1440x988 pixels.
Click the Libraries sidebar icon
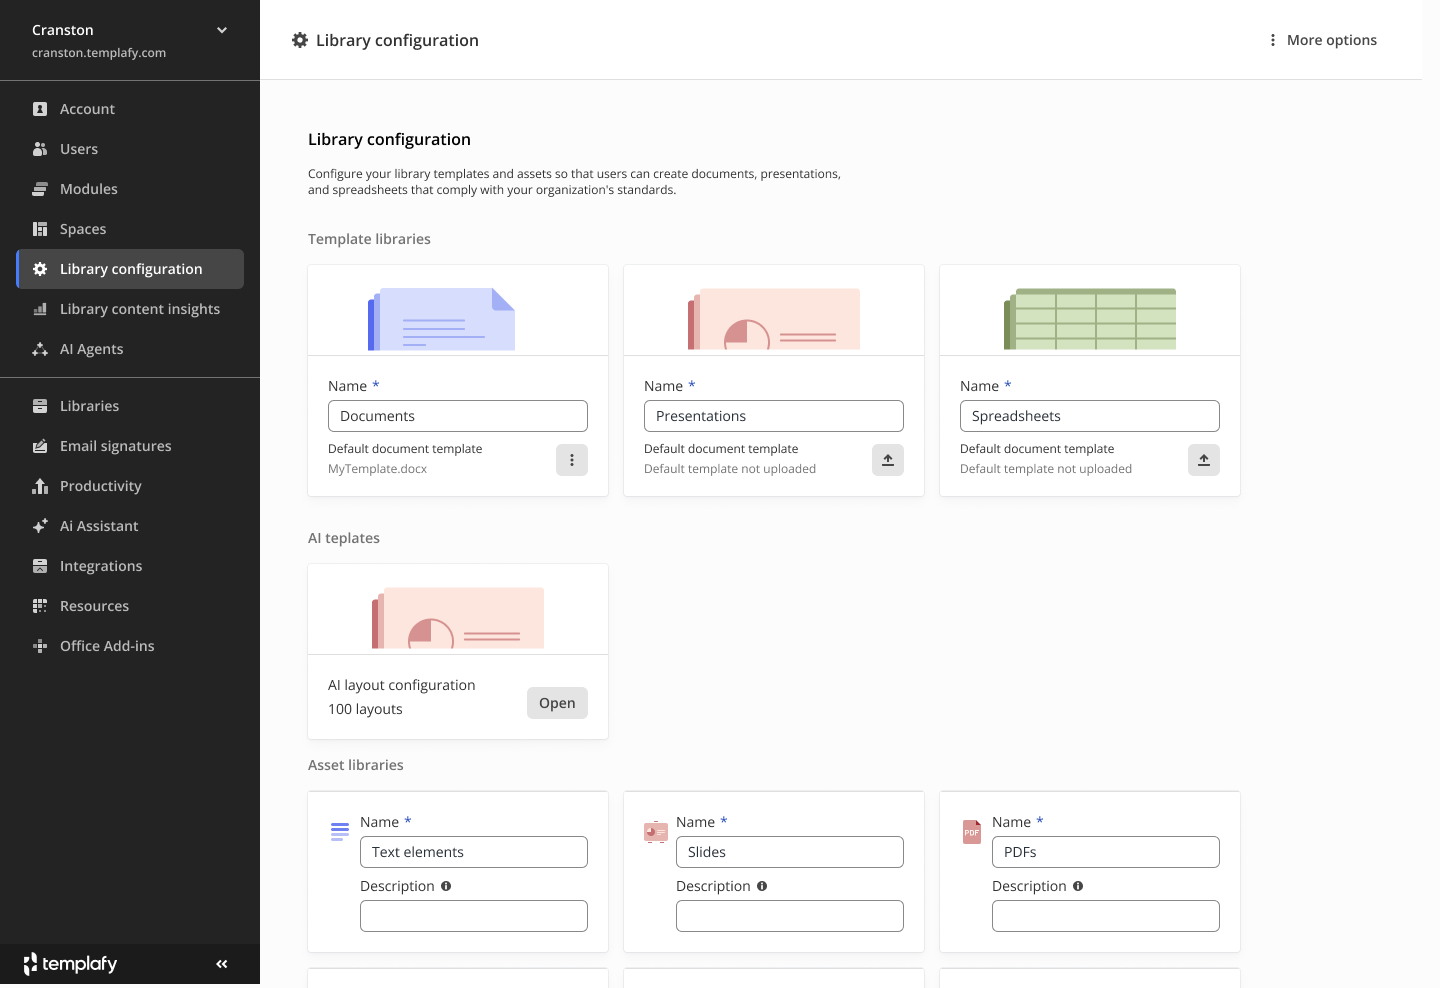[40, 406]
